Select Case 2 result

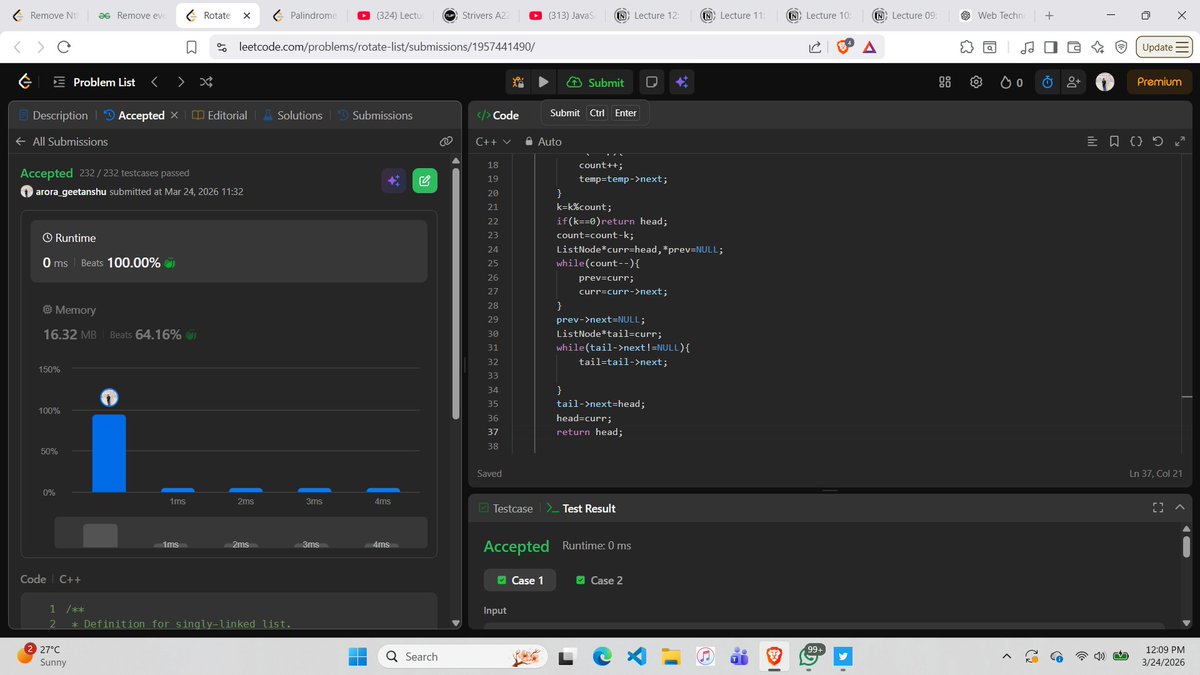coord(600,580)
